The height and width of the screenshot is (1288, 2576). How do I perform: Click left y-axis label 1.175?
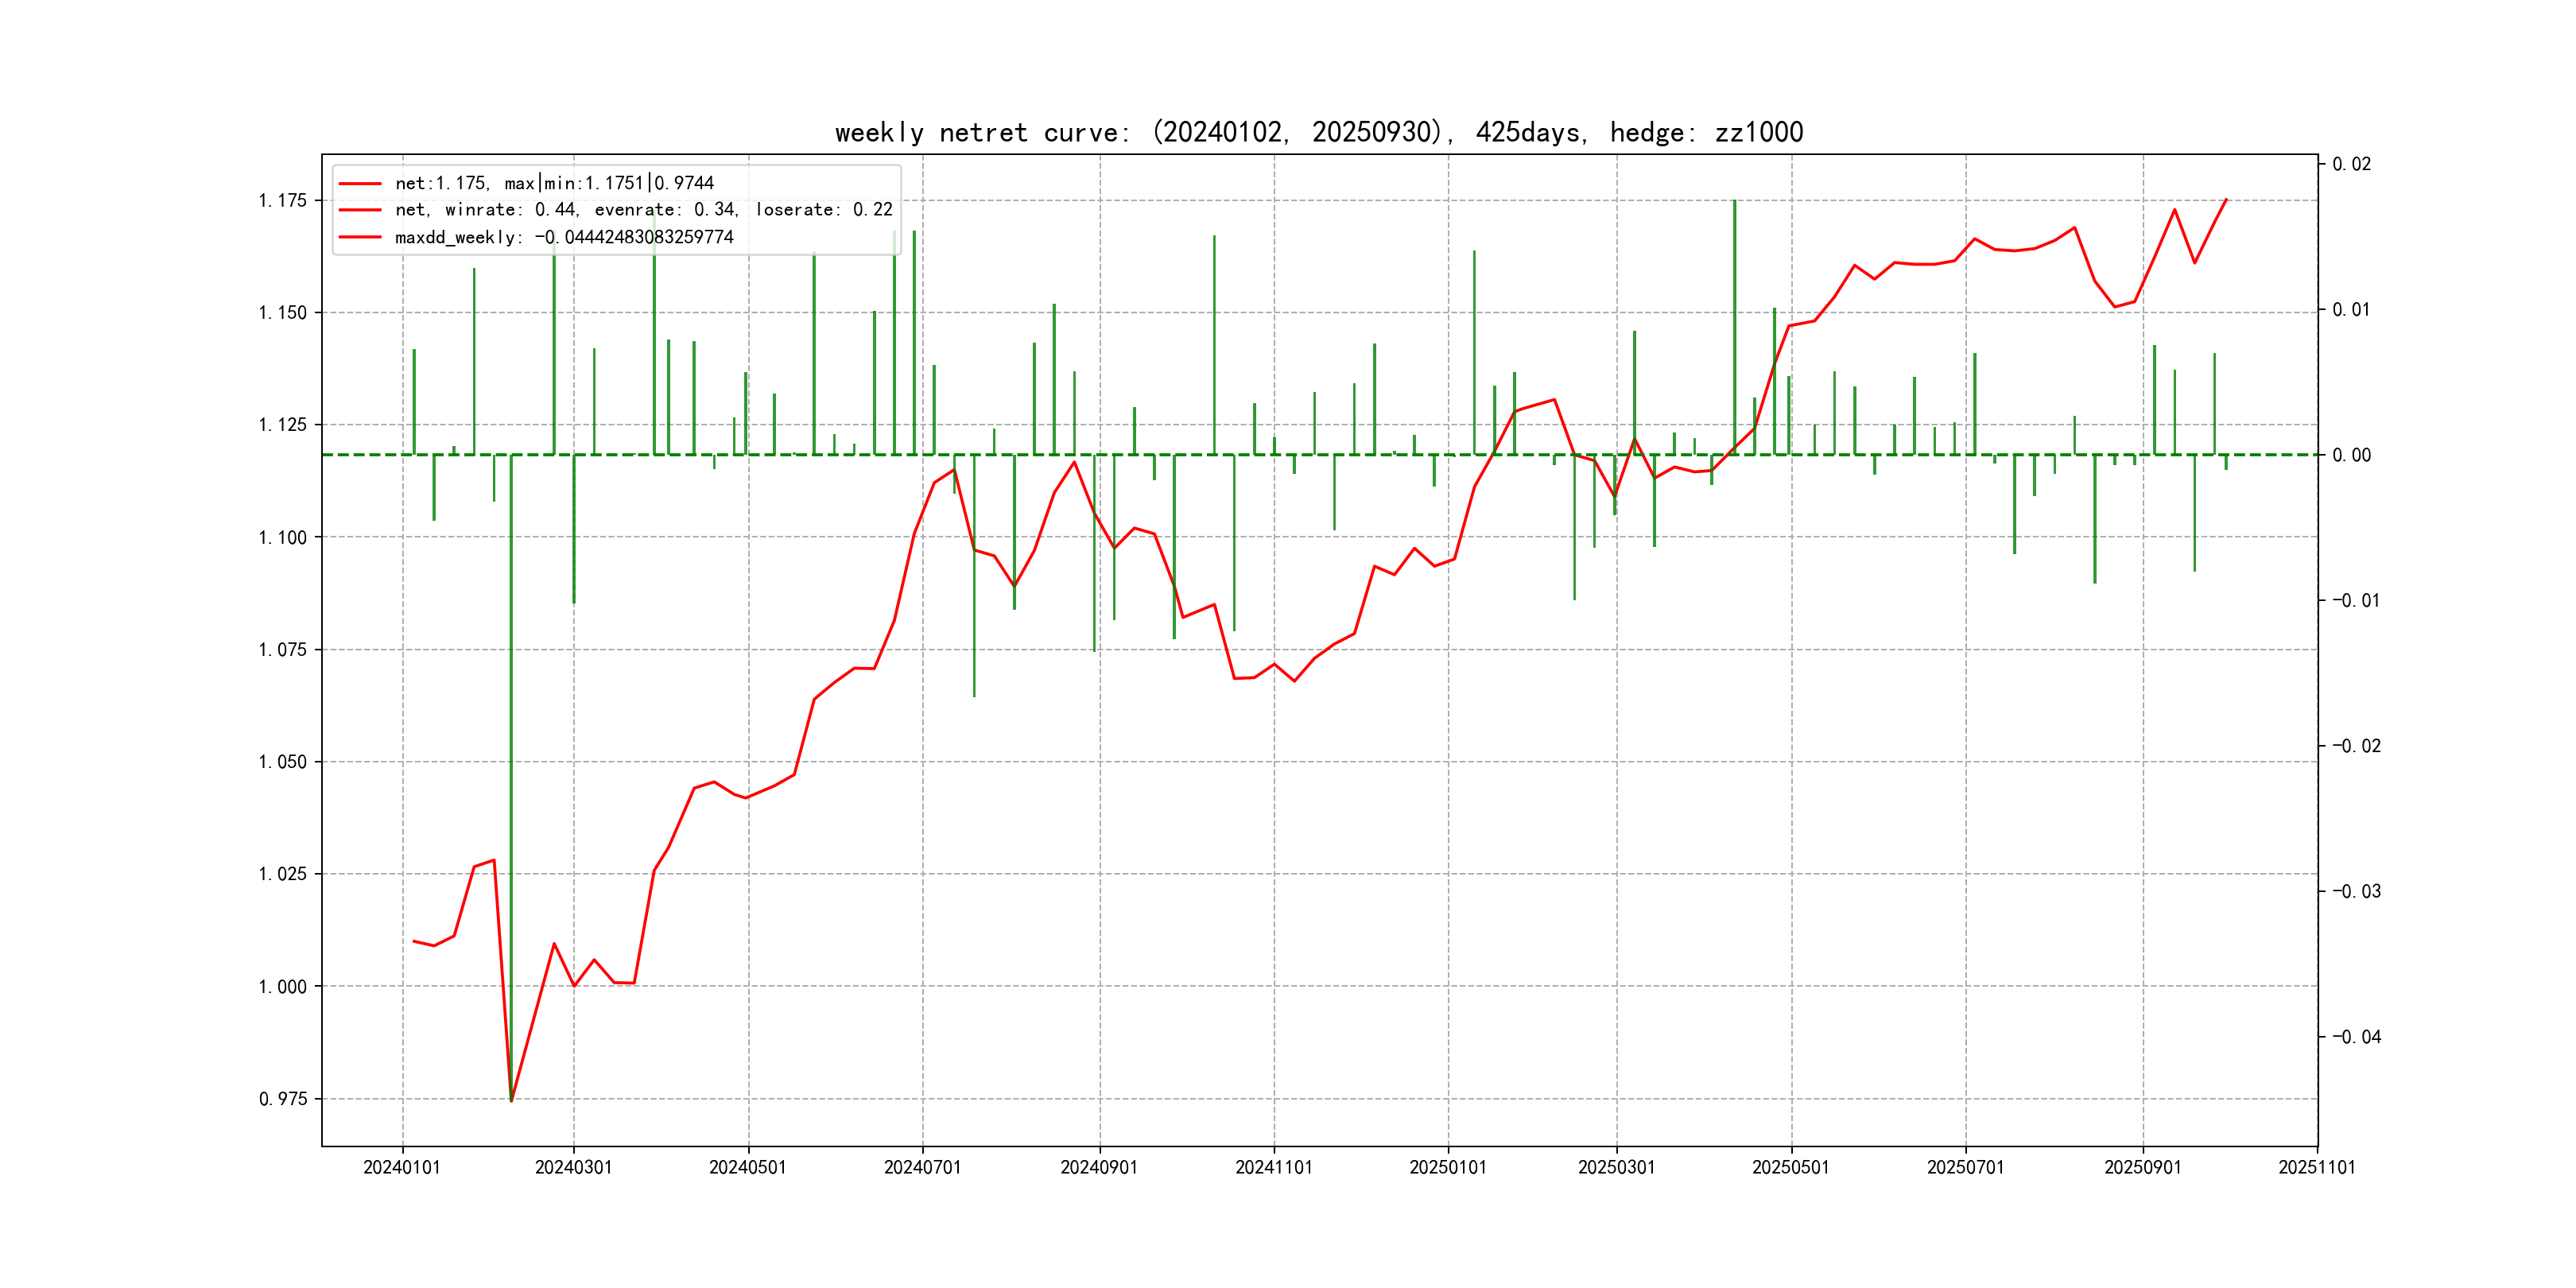283,201
